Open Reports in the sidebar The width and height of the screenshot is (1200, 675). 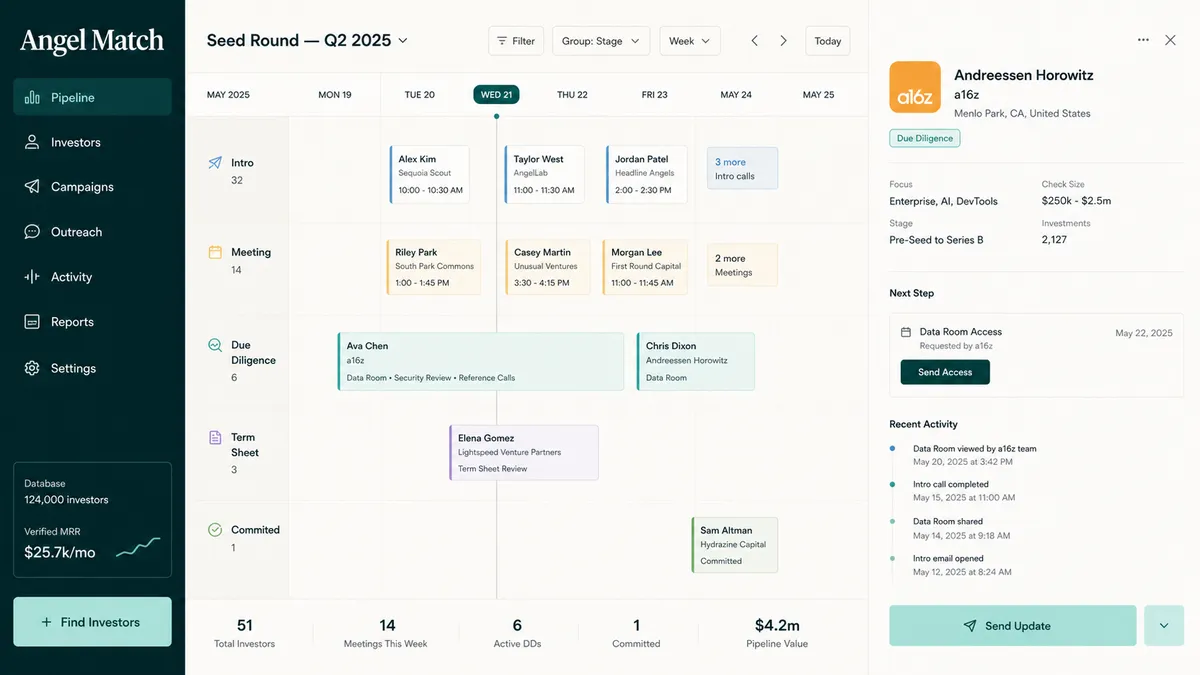92,322
